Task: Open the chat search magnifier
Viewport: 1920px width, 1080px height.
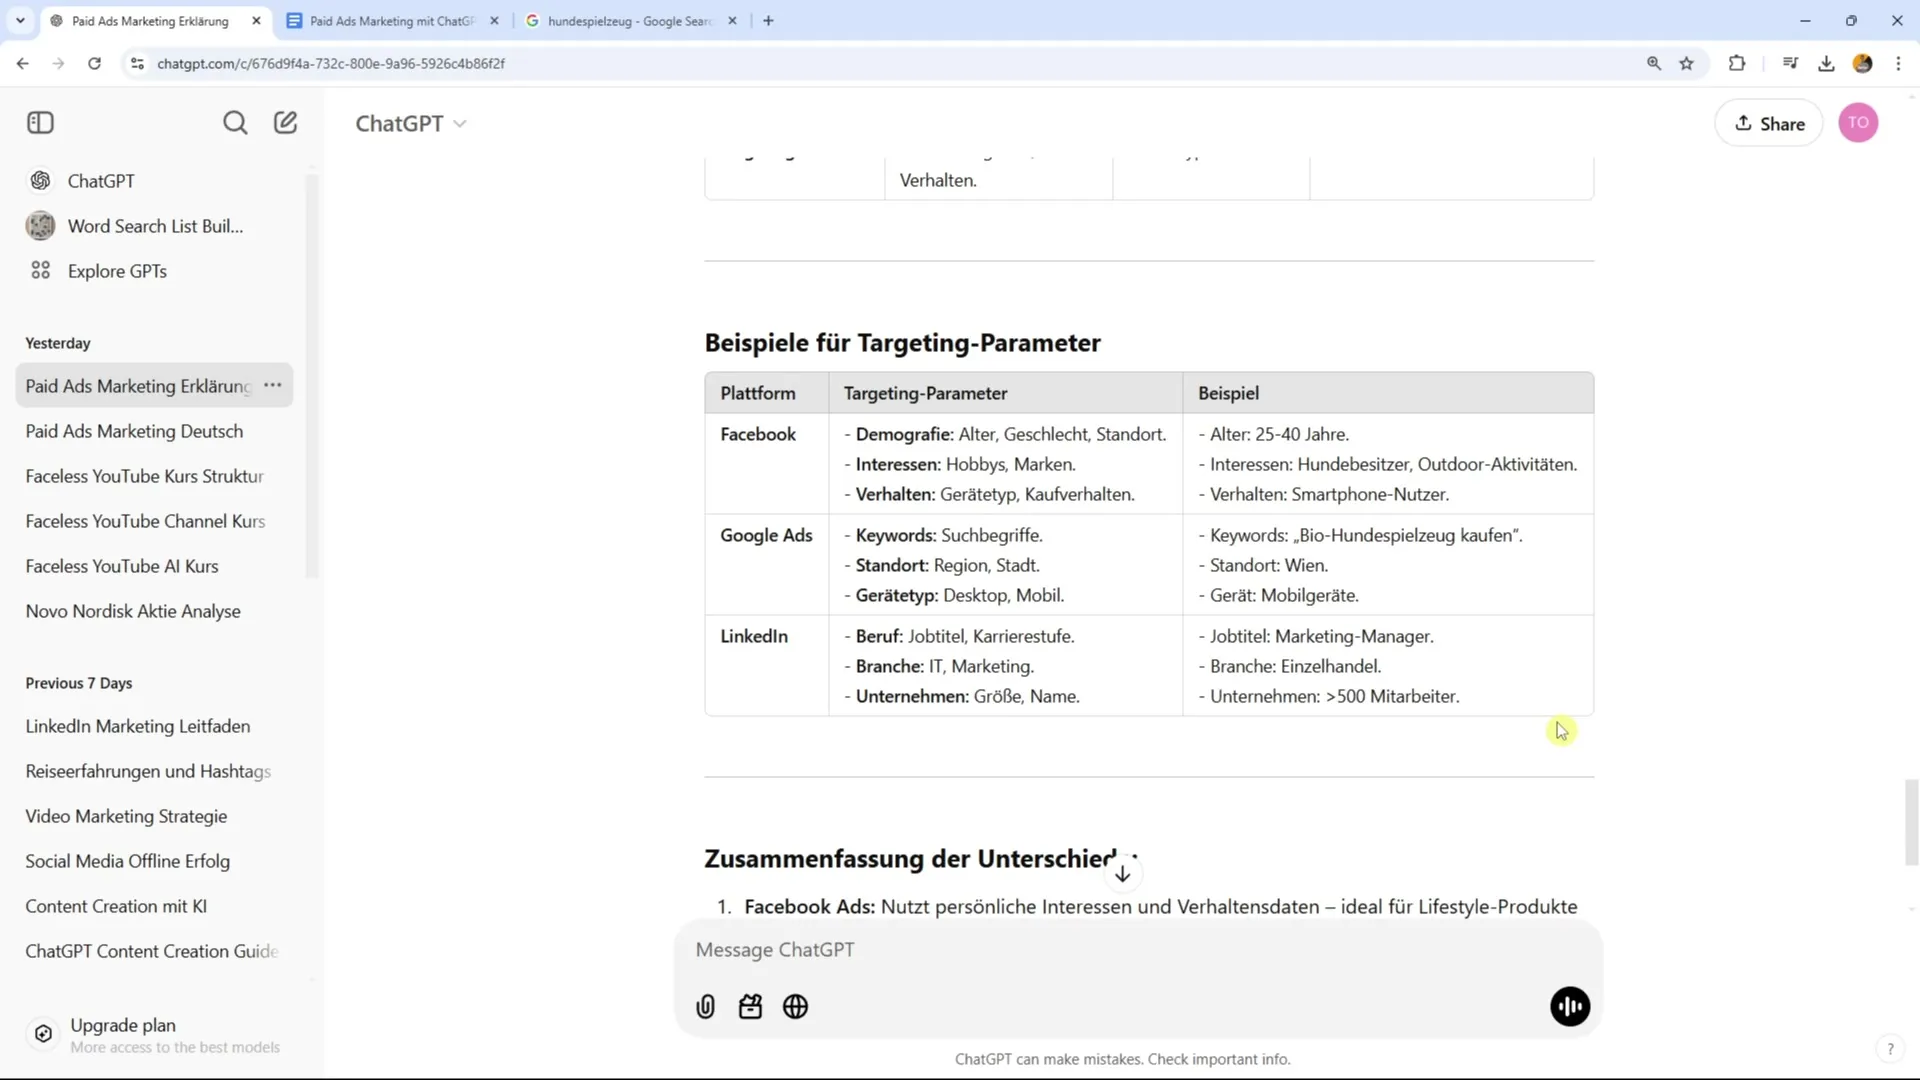Action: 235,123
